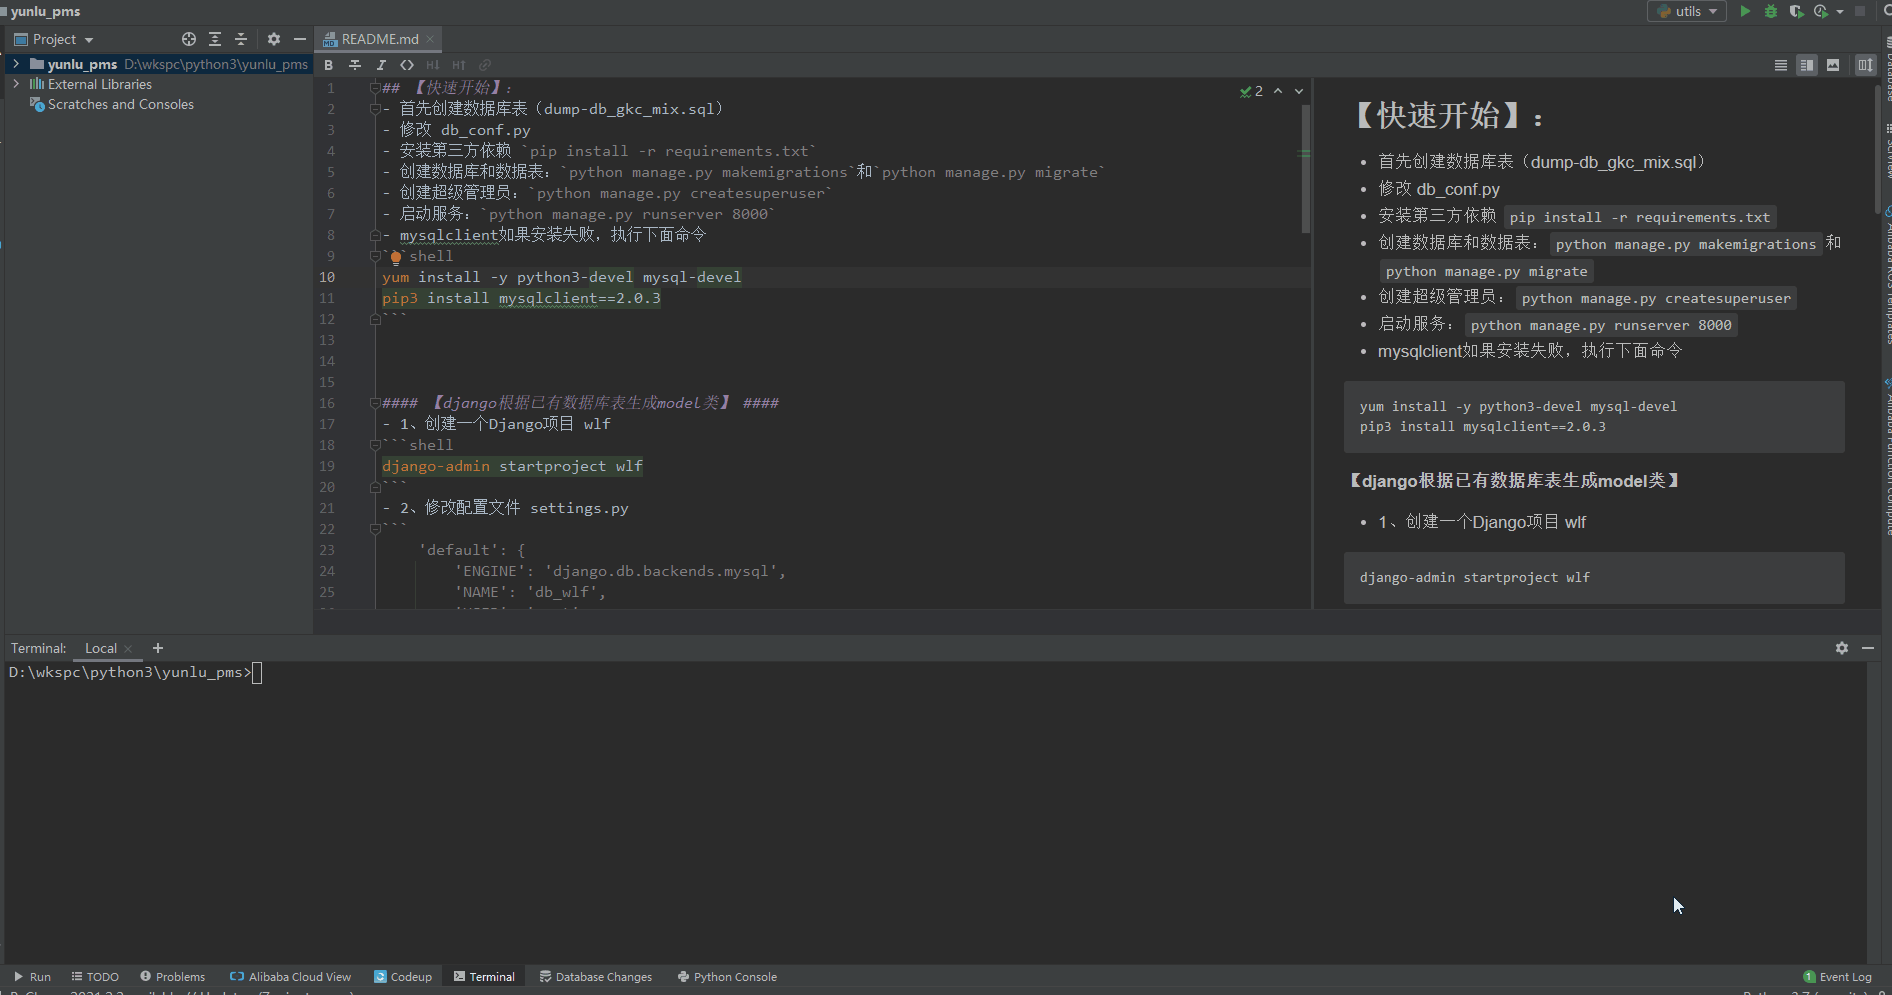Open the Event Log

pos(1837,977)
